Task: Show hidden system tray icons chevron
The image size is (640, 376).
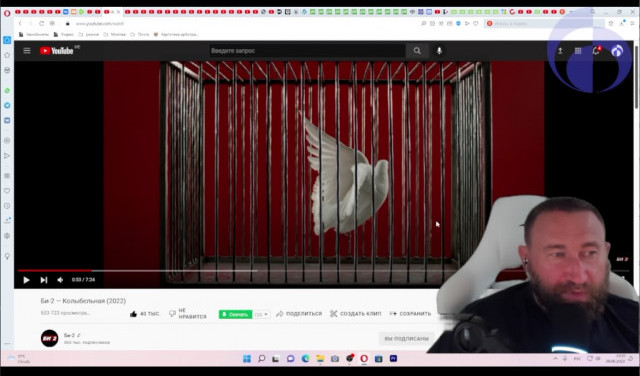Action: click(555, 358)
